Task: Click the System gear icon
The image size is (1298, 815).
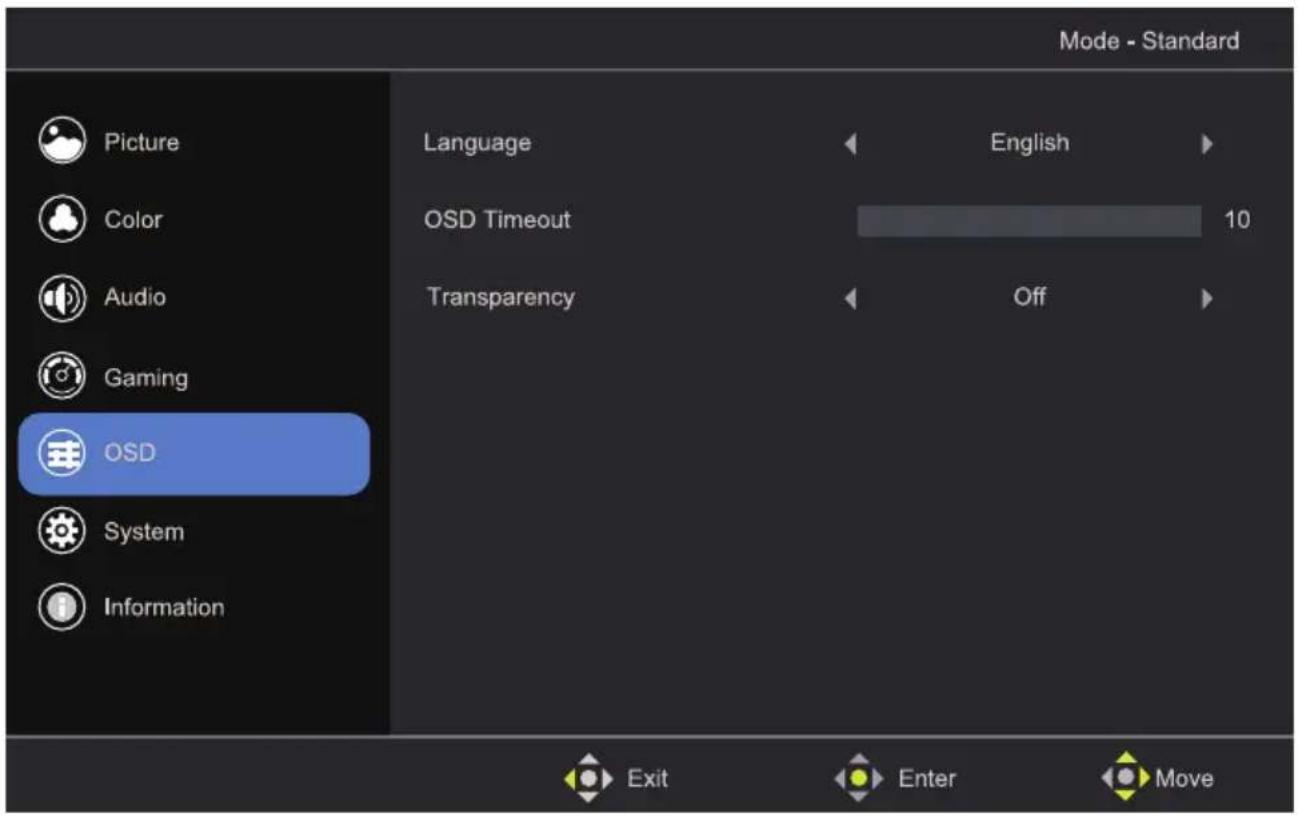Action: point(62,531)
